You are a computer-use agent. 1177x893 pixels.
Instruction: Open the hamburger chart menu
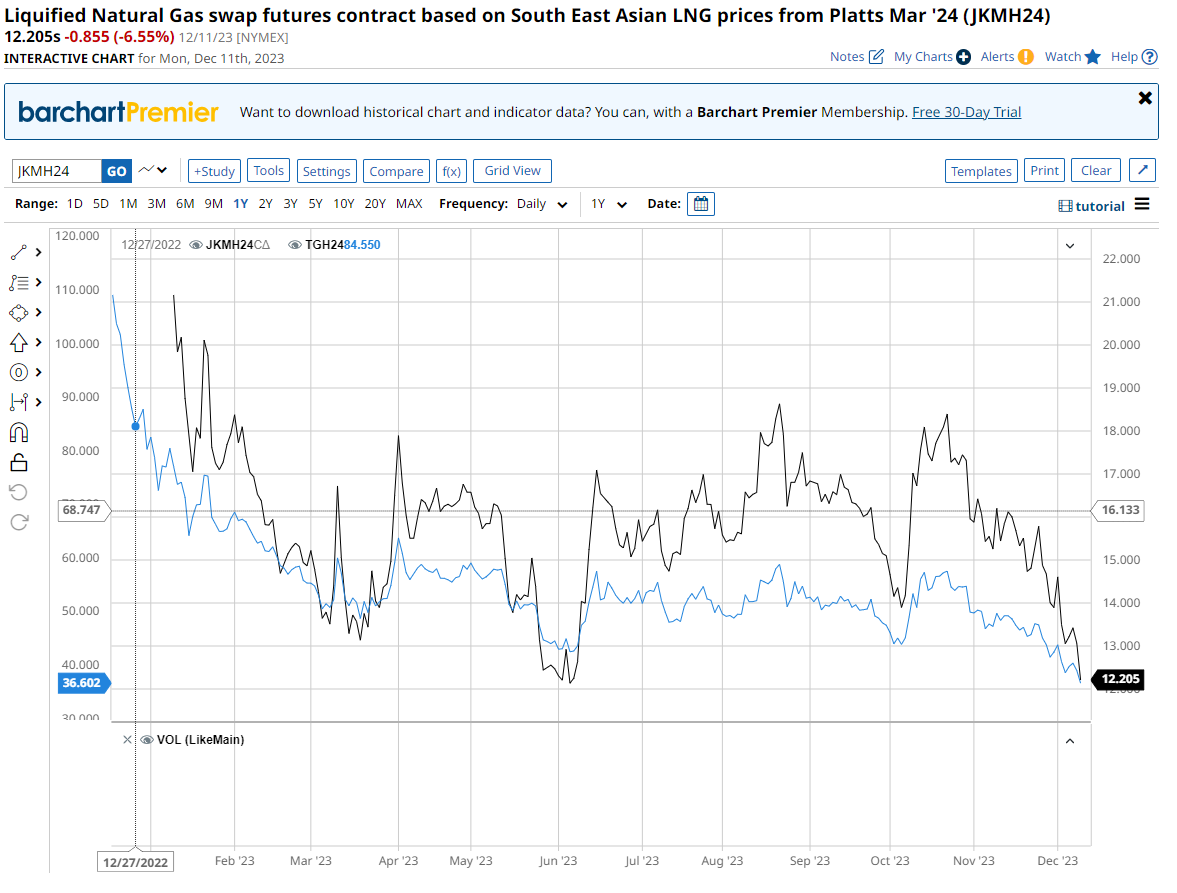tap(1142, 205)
